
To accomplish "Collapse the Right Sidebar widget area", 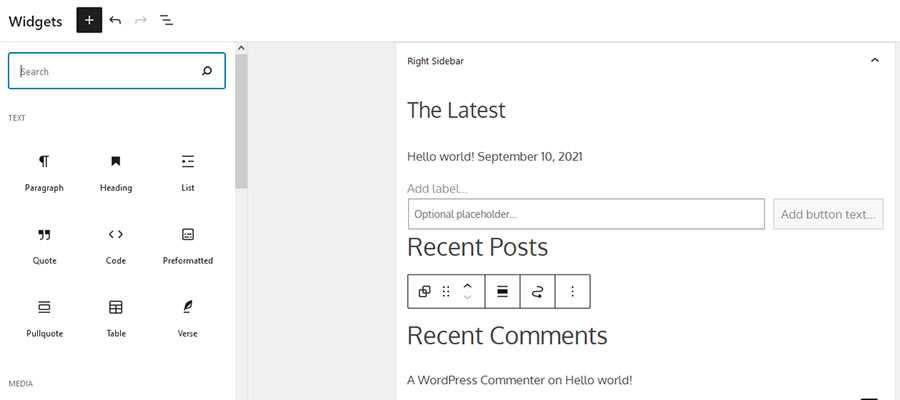I will (875, 61).
